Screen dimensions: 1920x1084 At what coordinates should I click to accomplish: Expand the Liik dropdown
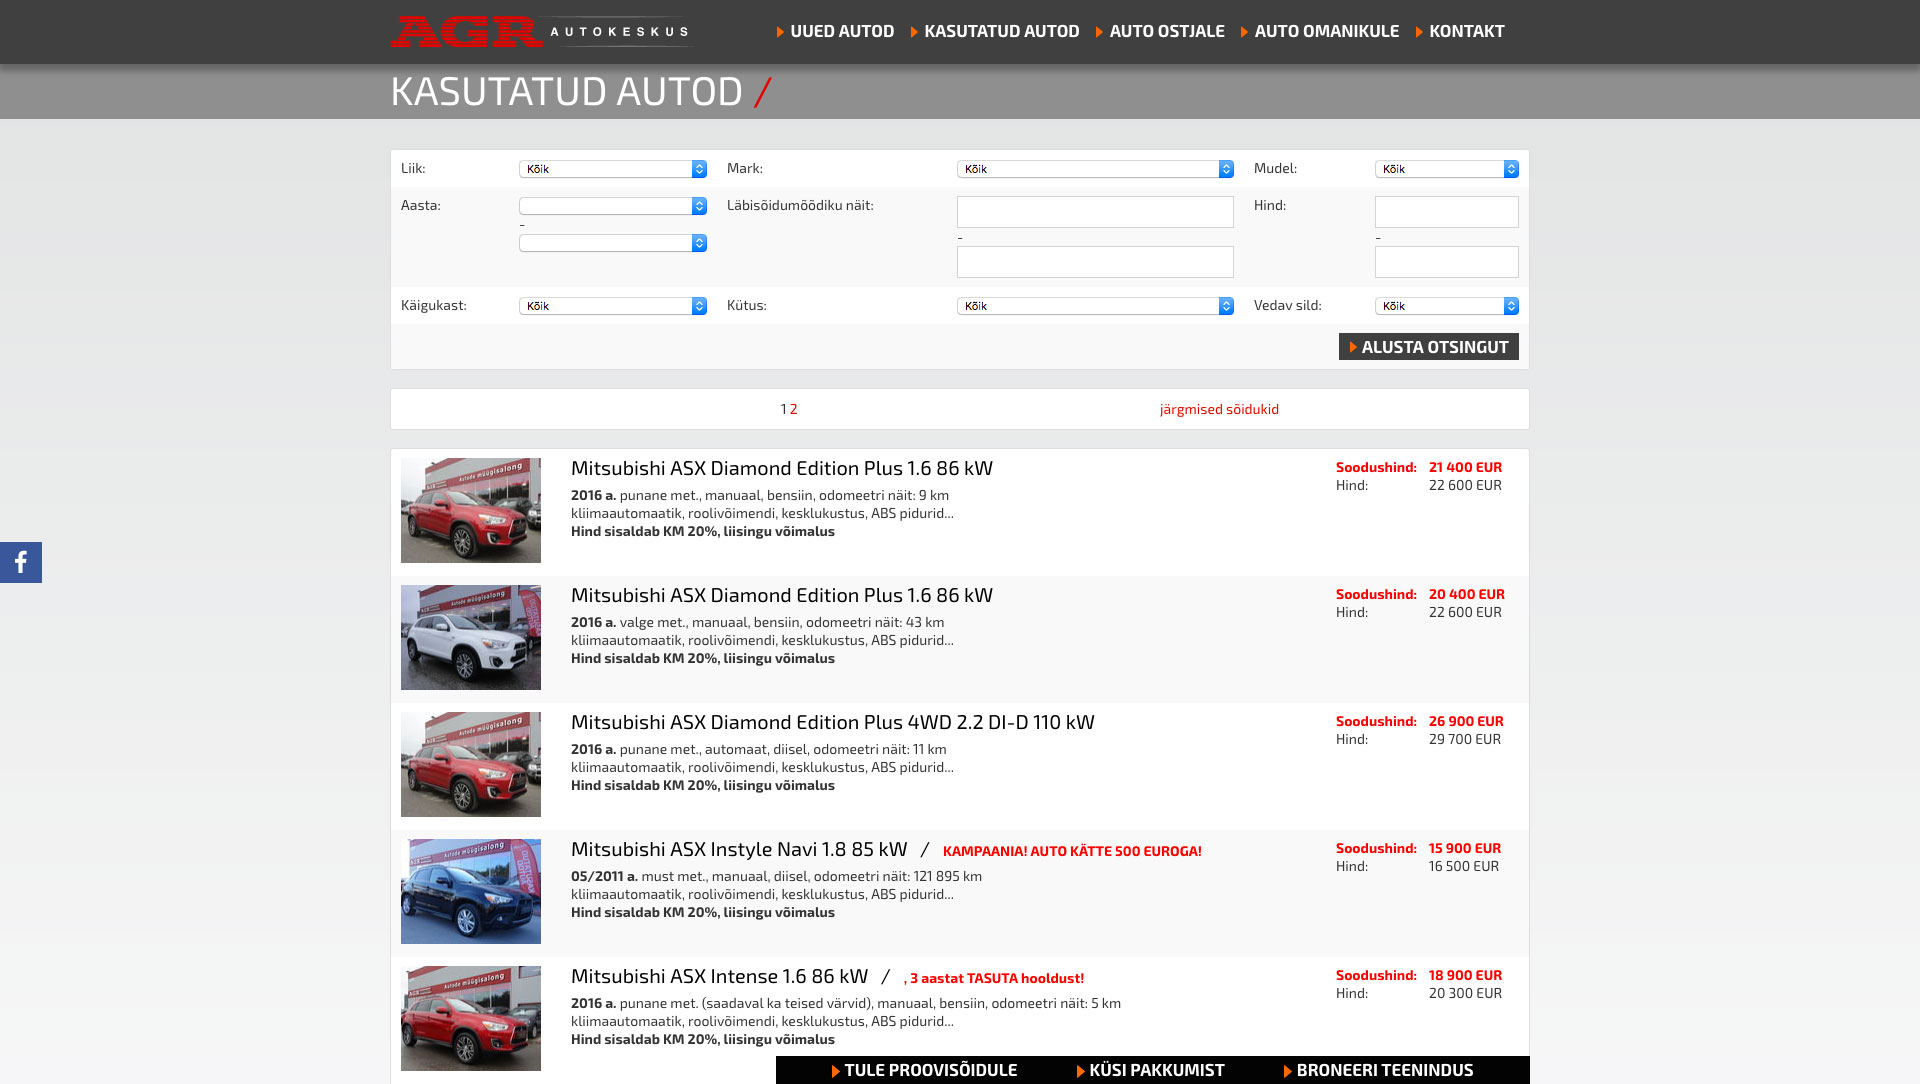click(x=613, y=169)
